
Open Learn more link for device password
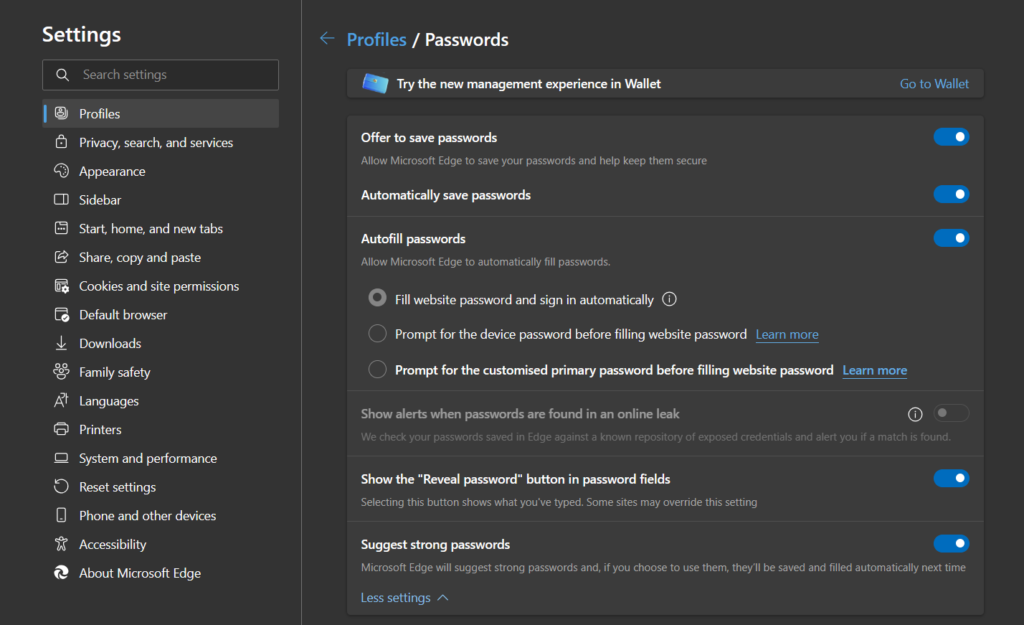pos(787,334)
